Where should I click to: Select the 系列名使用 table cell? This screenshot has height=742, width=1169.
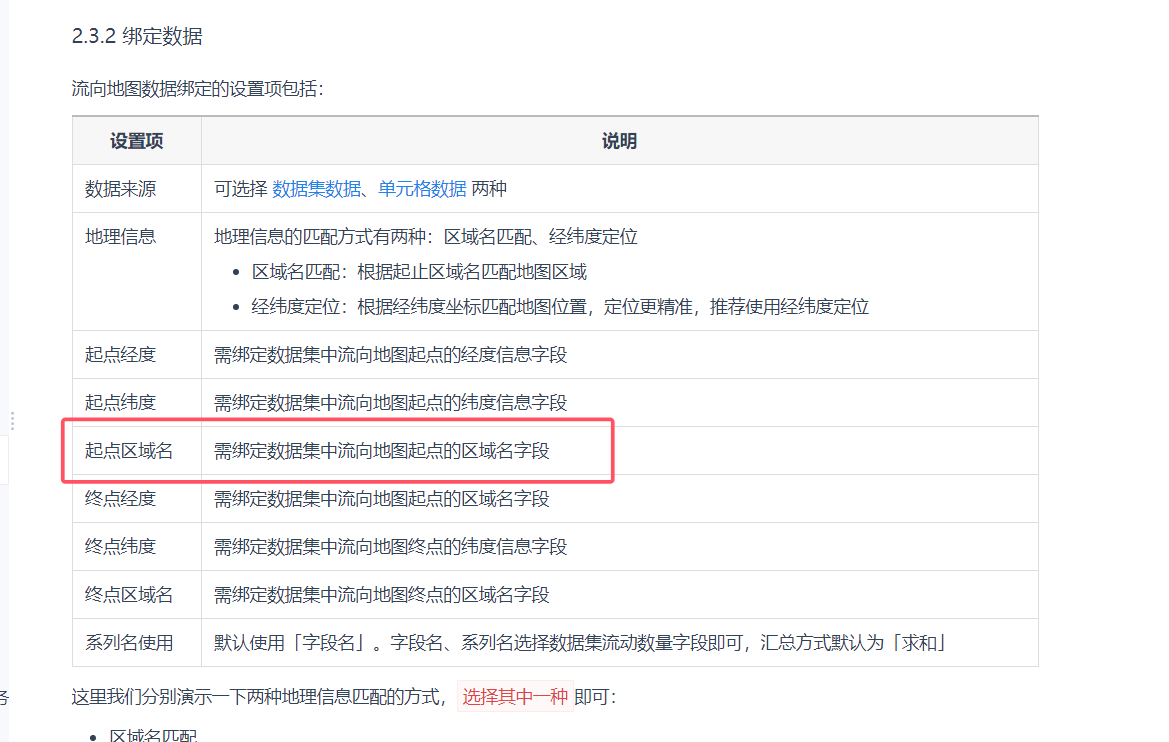point(129,643)
